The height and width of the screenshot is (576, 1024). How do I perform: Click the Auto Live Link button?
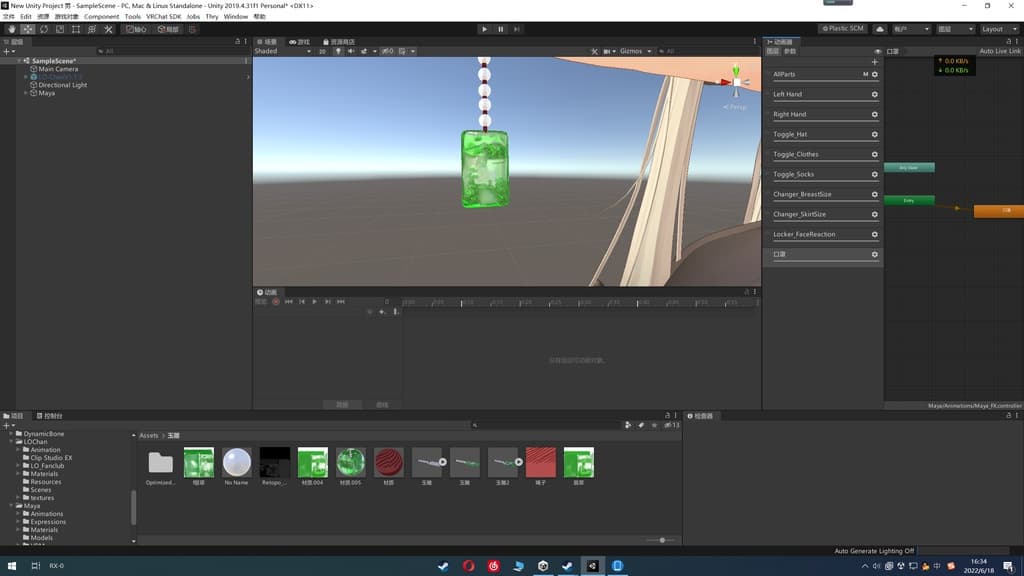pos(999,51)
